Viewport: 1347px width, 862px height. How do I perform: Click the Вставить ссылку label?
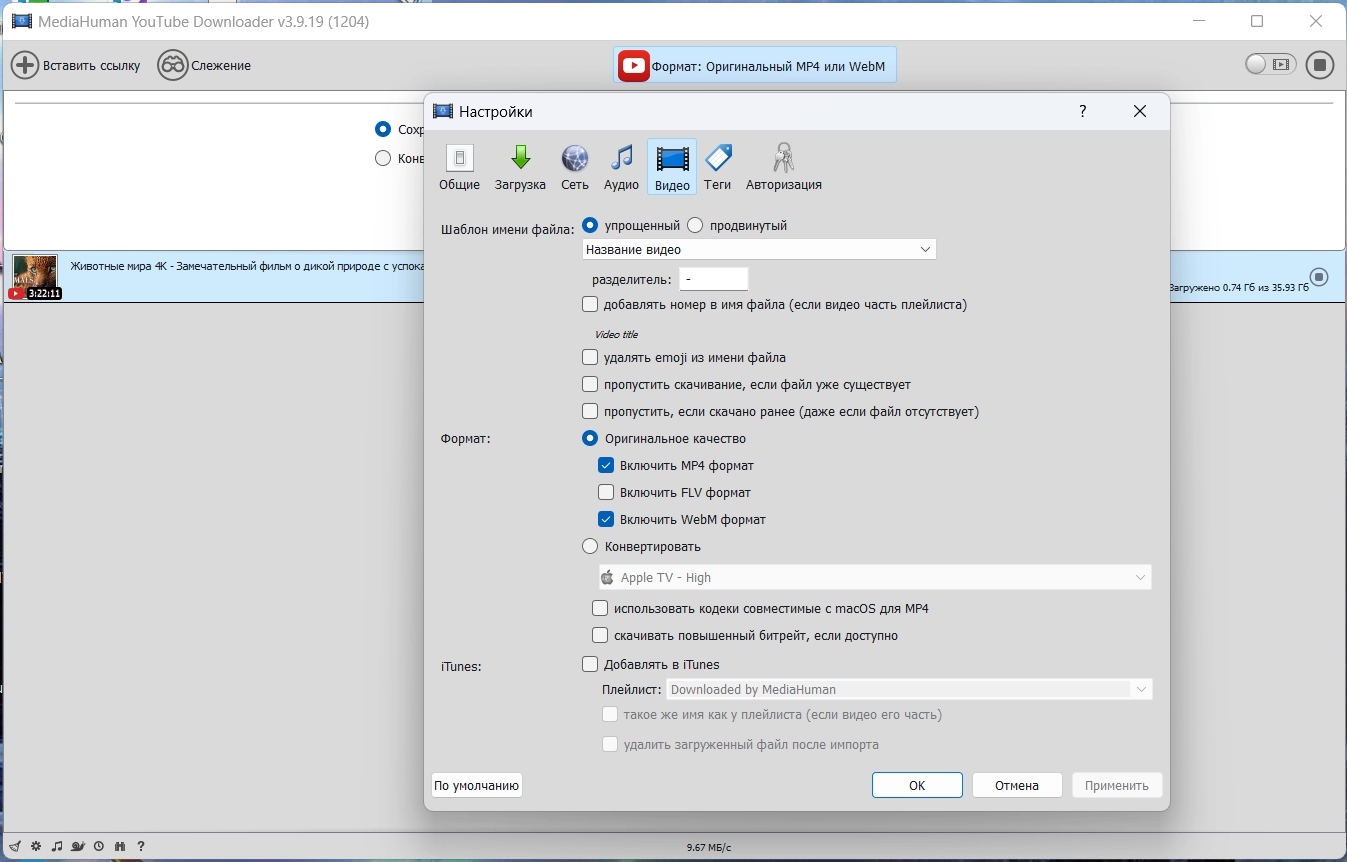click(x=92, y=66)
